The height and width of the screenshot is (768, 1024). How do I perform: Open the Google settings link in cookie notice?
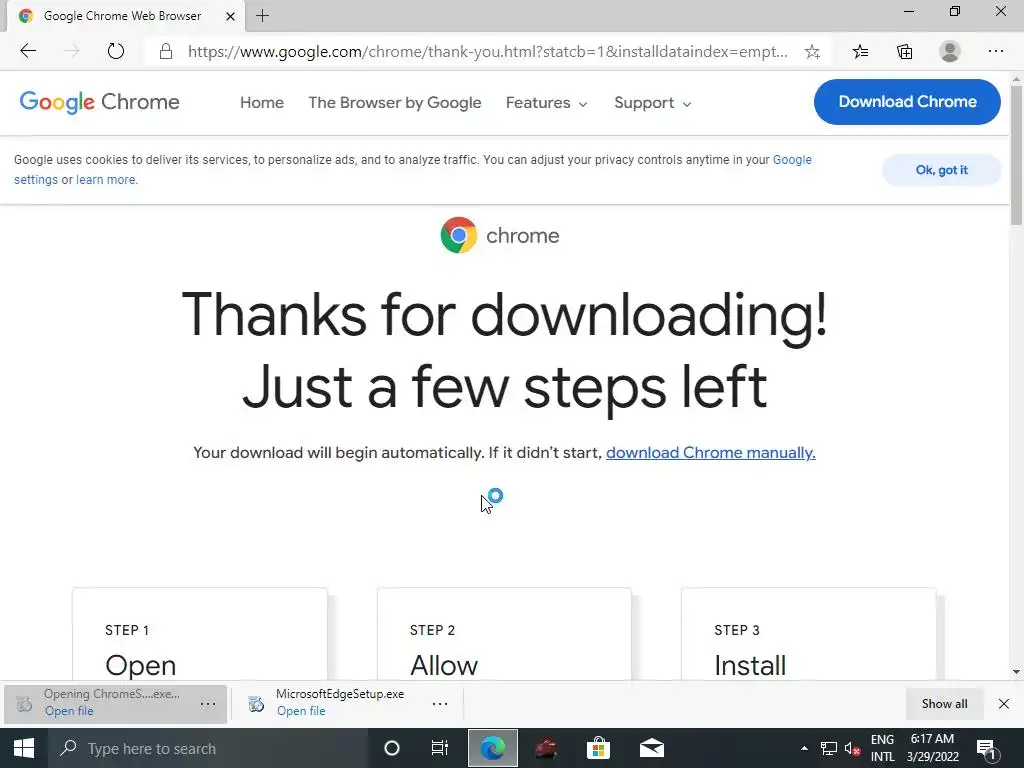pyautogui.click(x=792, y=160)
